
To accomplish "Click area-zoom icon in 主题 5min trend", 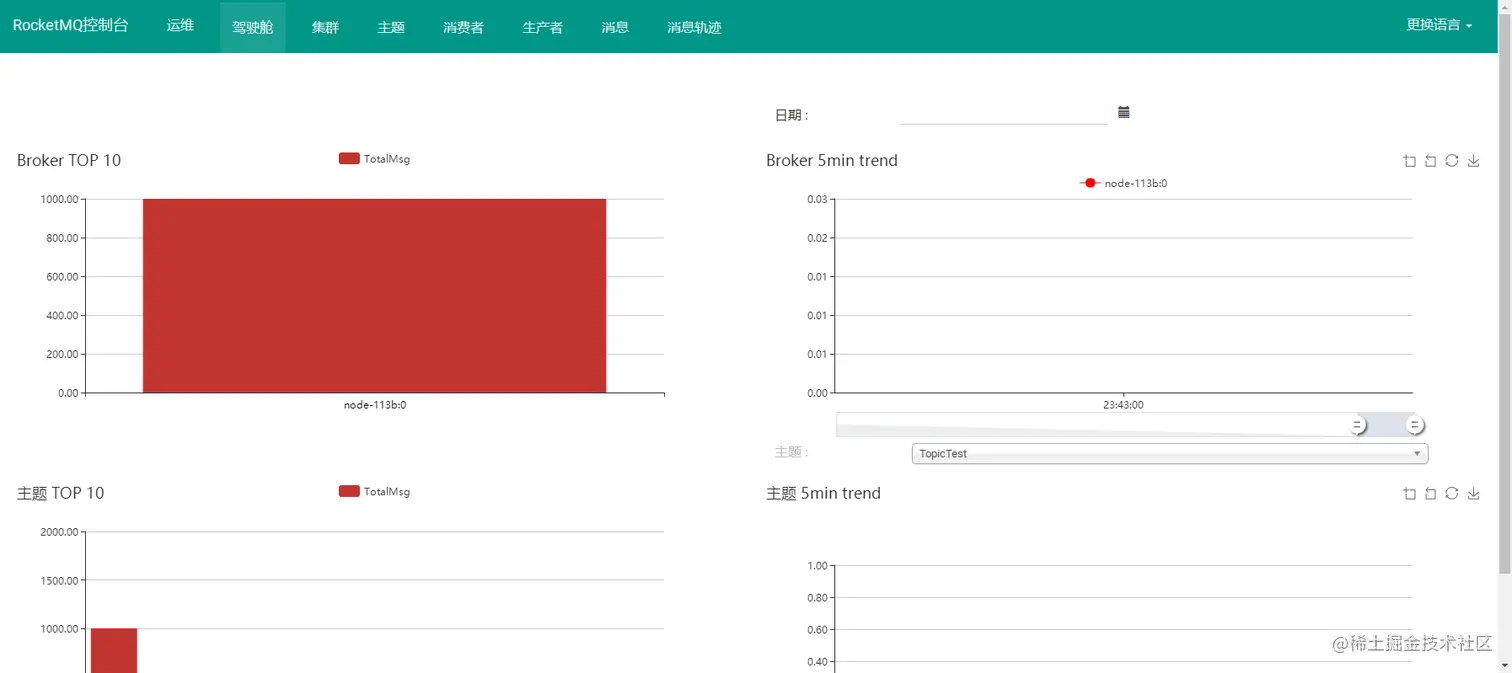I will [x=1410, y=494].
